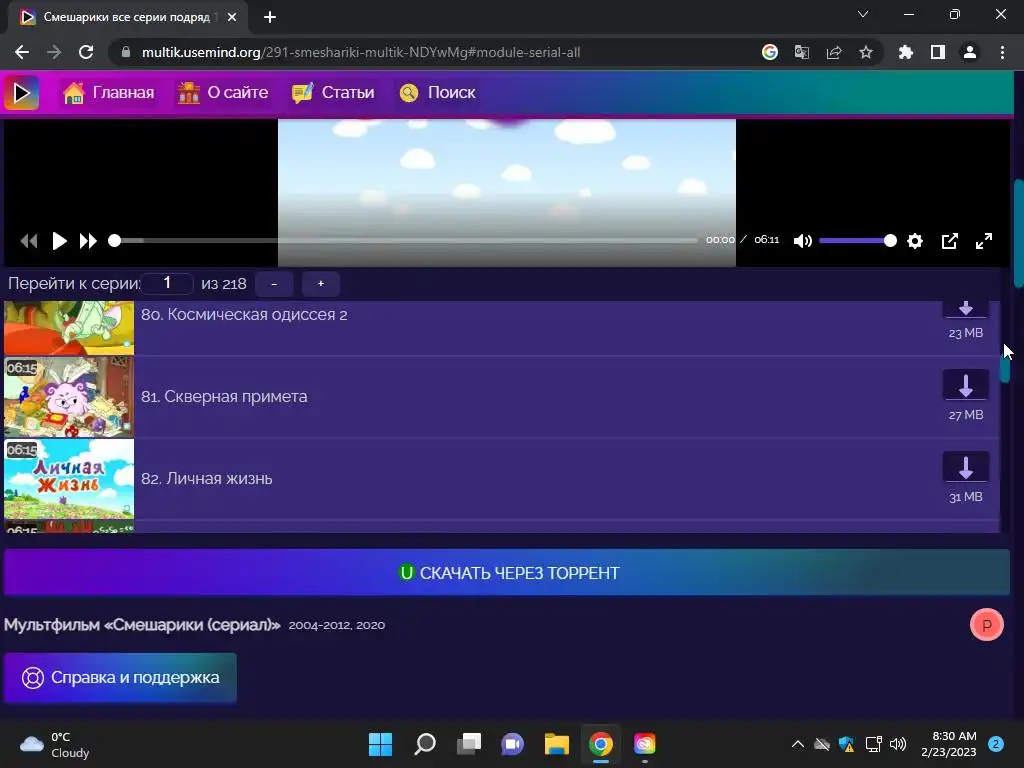Reload the page
Screen dimensions: 1024x768
[x=86, y=52]
